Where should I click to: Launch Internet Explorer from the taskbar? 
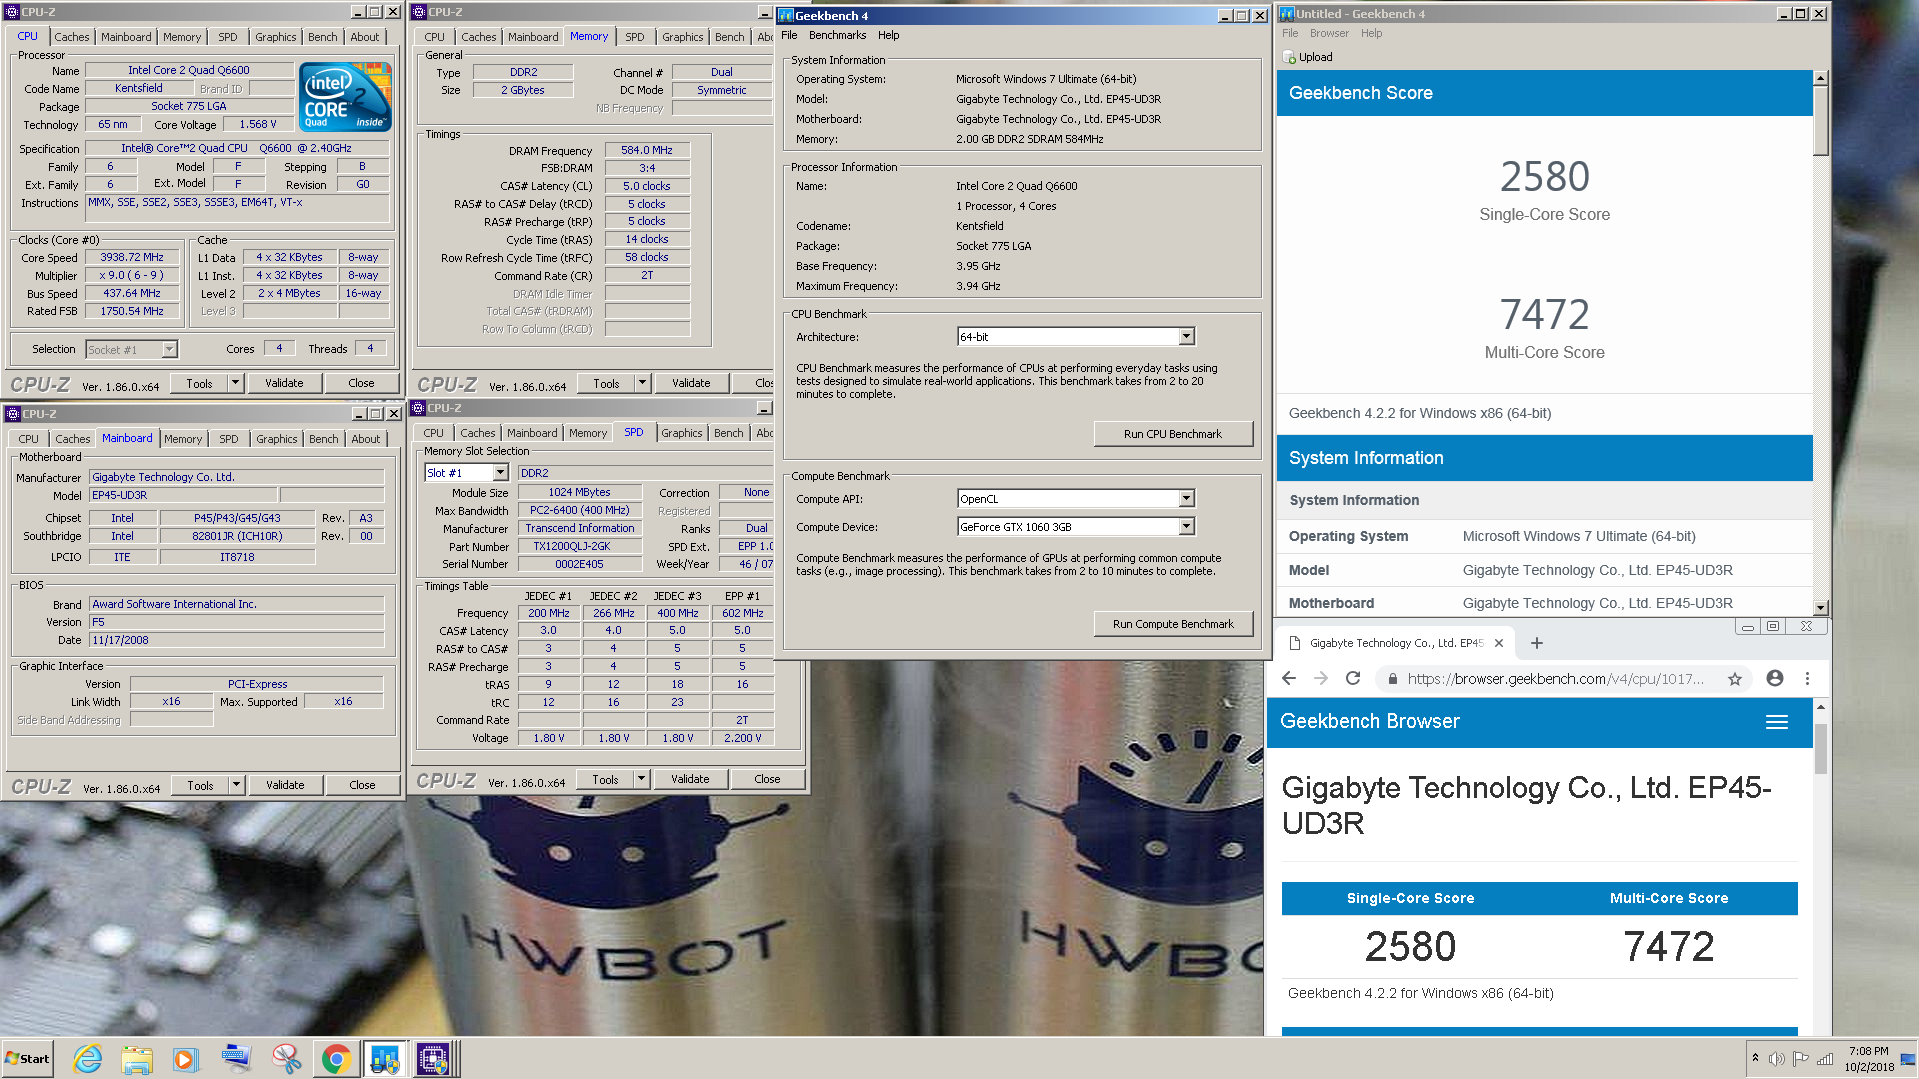tap(88, 1059)
